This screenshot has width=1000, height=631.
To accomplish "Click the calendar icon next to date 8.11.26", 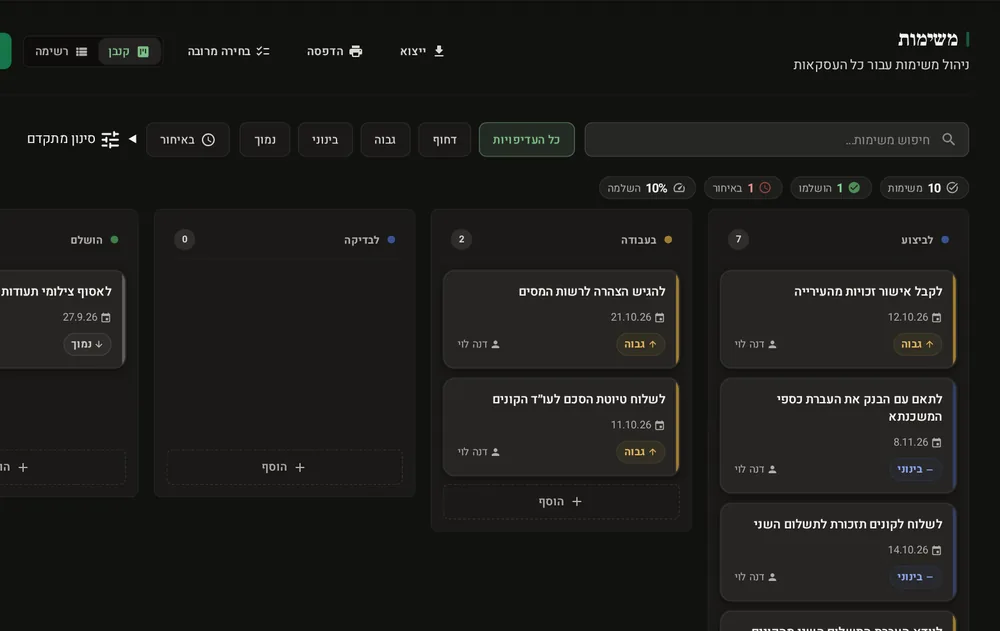I will click(936, 442).
